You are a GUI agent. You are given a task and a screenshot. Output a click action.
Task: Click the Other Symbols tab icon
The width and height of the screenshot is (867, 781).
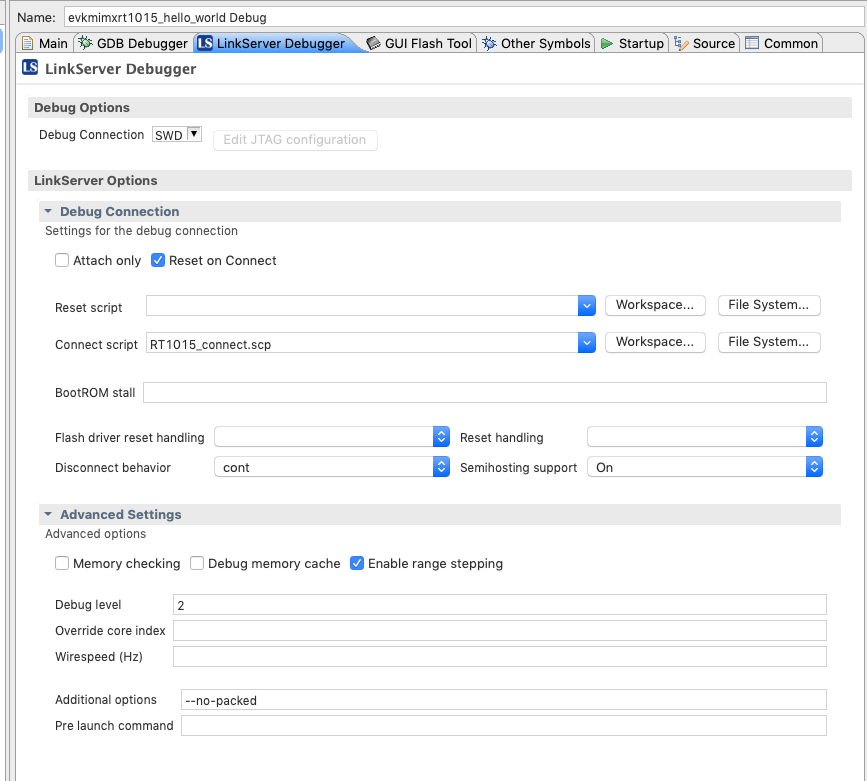[489, 43]
